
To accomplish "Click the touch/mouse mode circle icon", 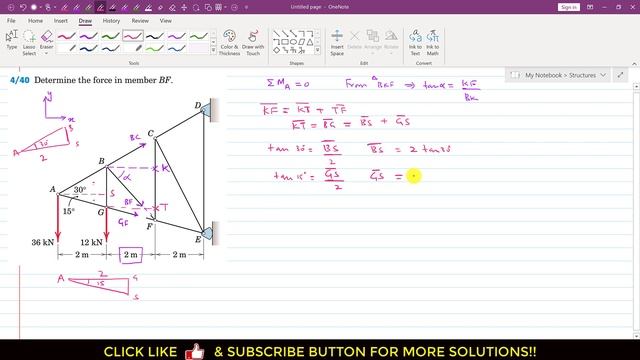I will pos(34,7).
